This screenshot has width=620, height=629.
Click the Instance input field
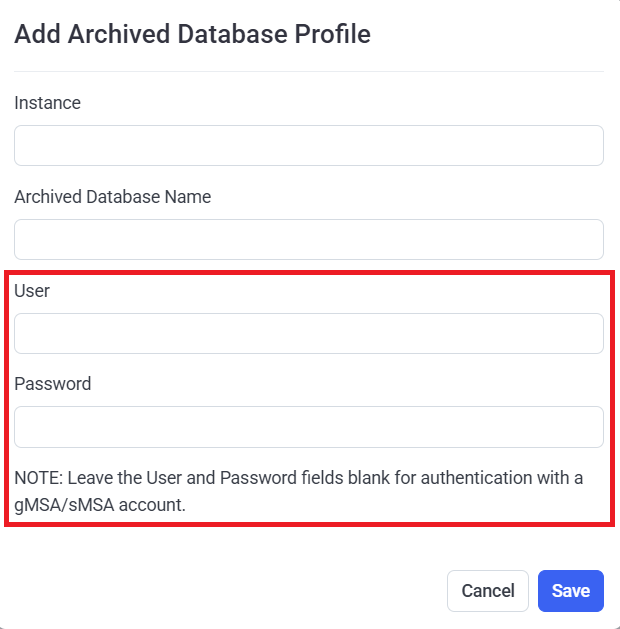(x=308, y=145)
